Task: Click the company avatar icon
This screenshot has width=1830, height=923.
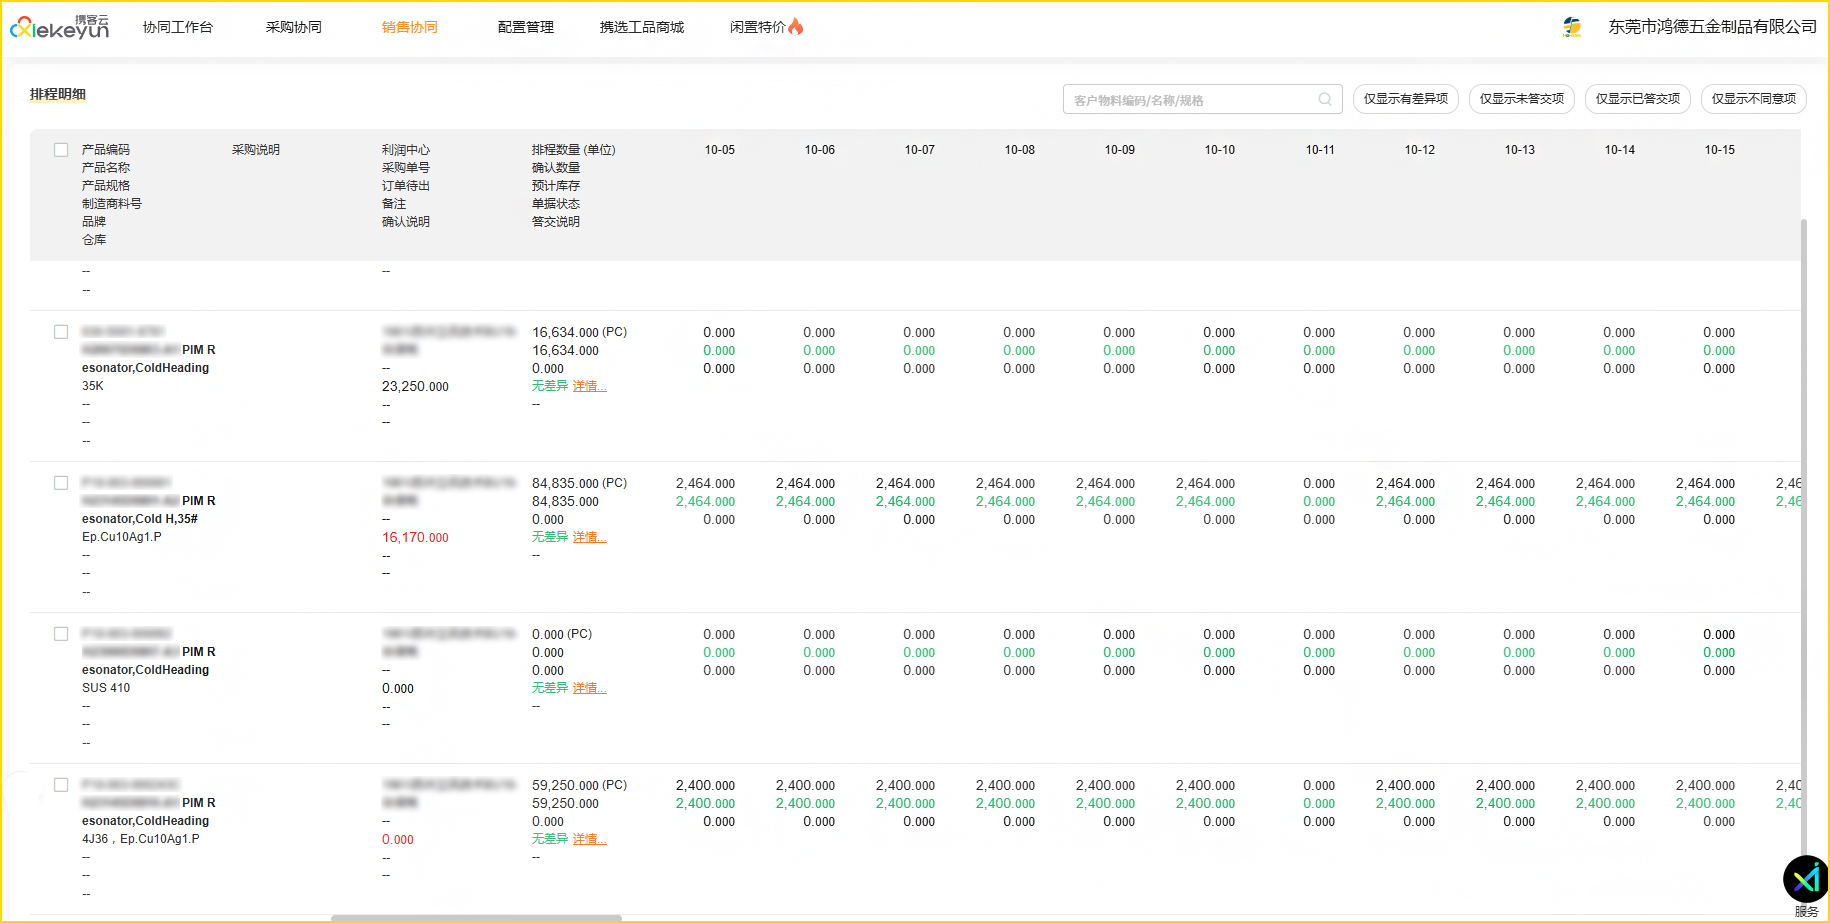Action: tap(1572, 27)
